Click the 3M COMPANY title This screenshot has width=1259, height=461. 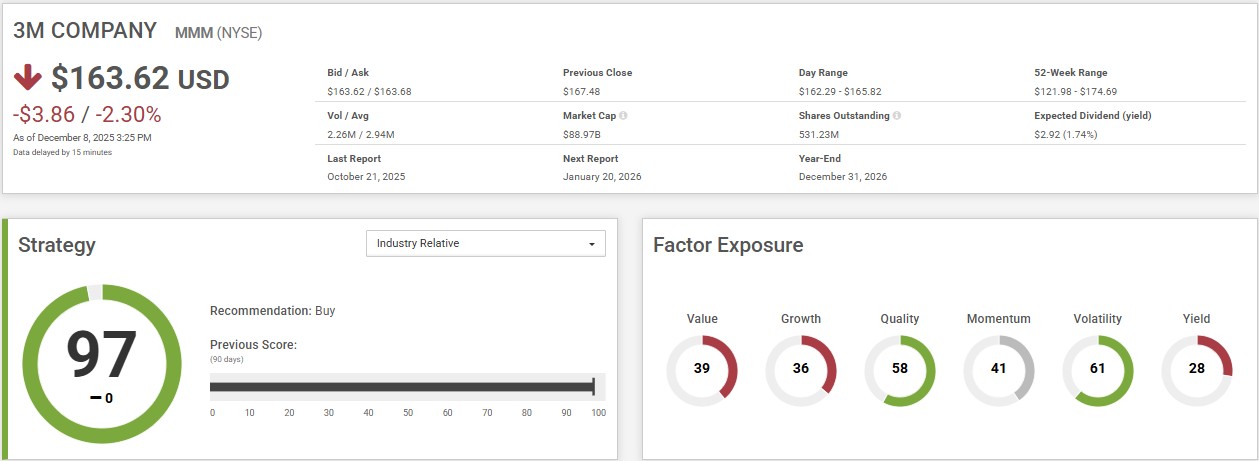coord(85,31)
